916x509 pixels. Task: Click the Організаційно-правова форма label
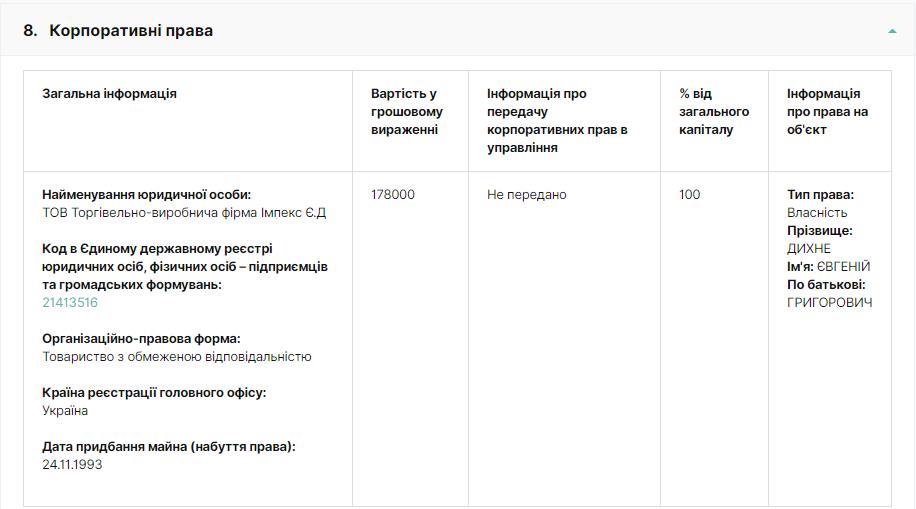tap(141, 339)
